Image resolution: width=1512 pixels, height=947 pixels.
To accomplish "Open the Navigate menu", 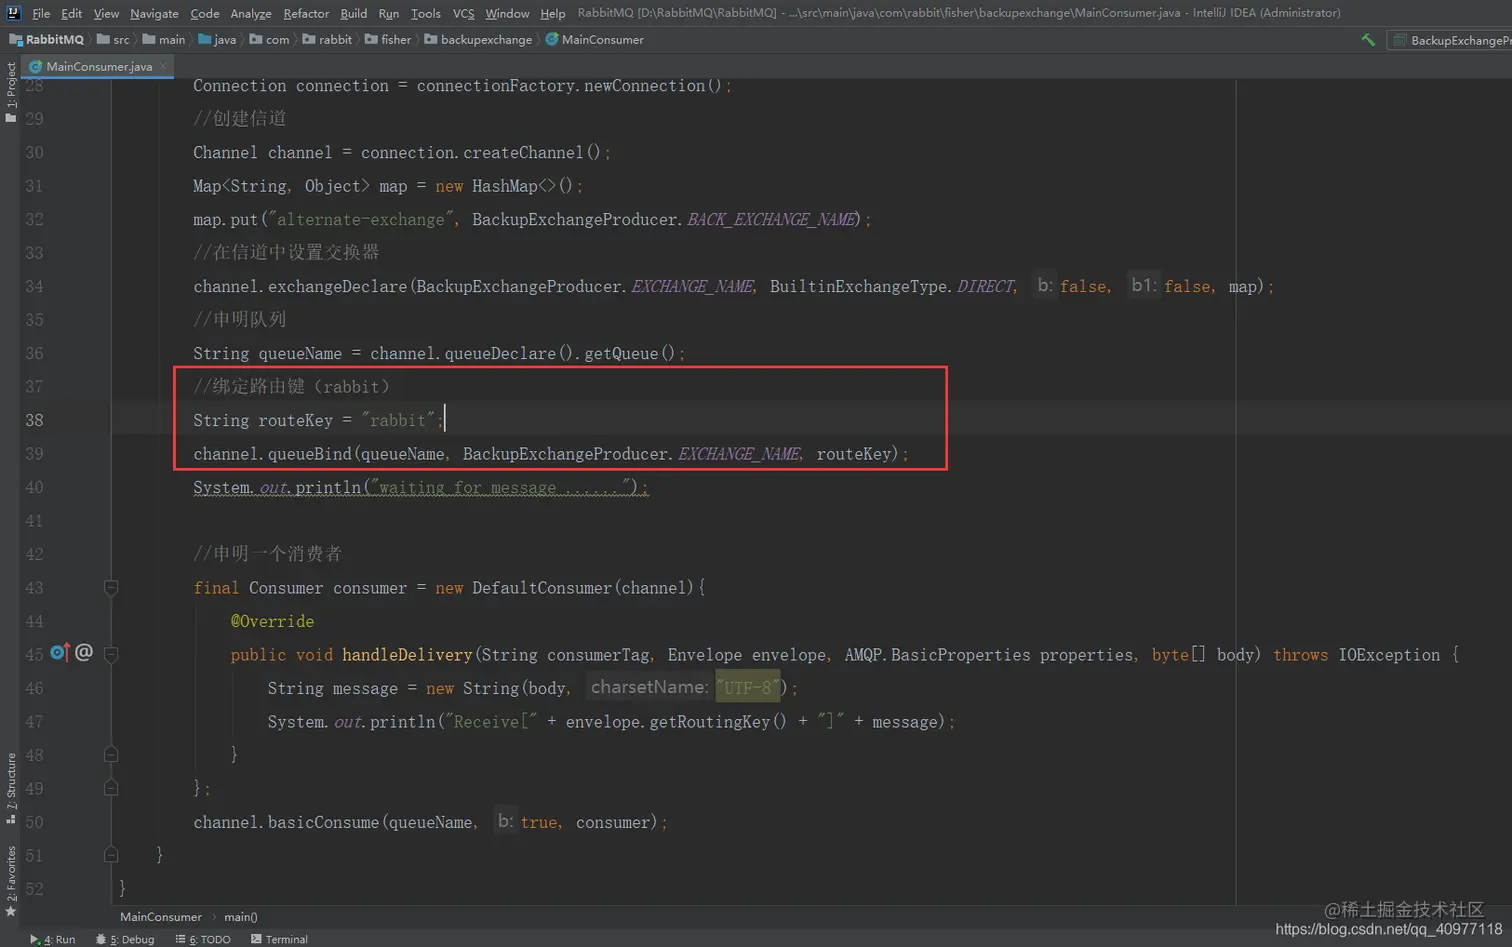I will point(154,13).
